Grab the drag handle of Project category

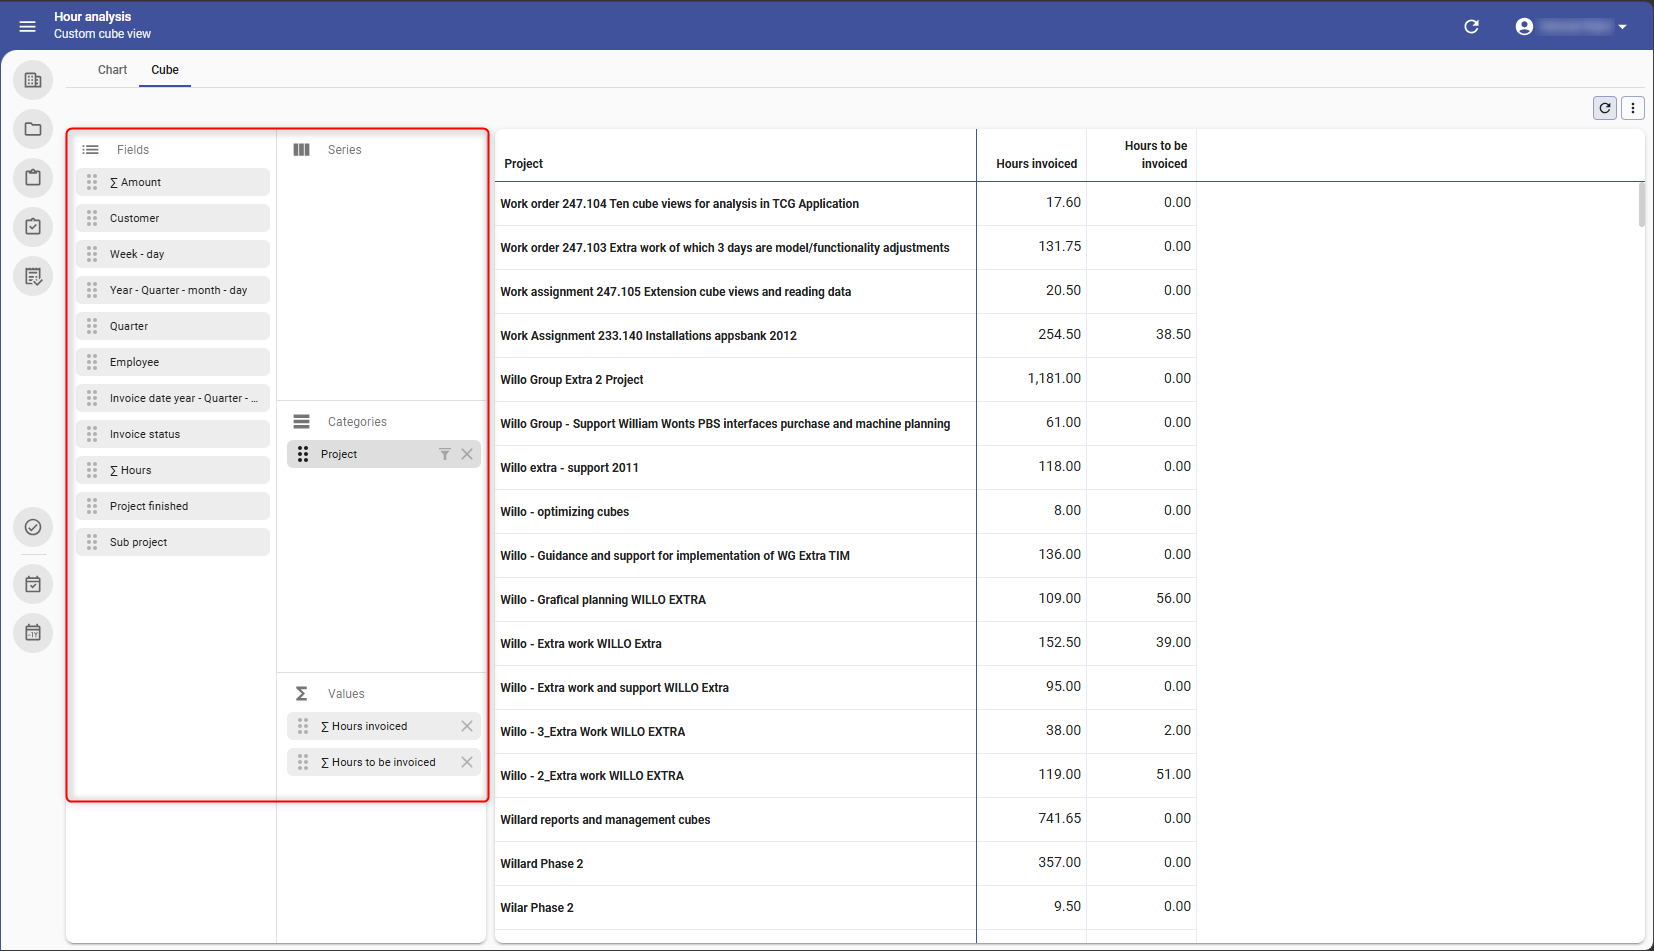tap(303, 454)
